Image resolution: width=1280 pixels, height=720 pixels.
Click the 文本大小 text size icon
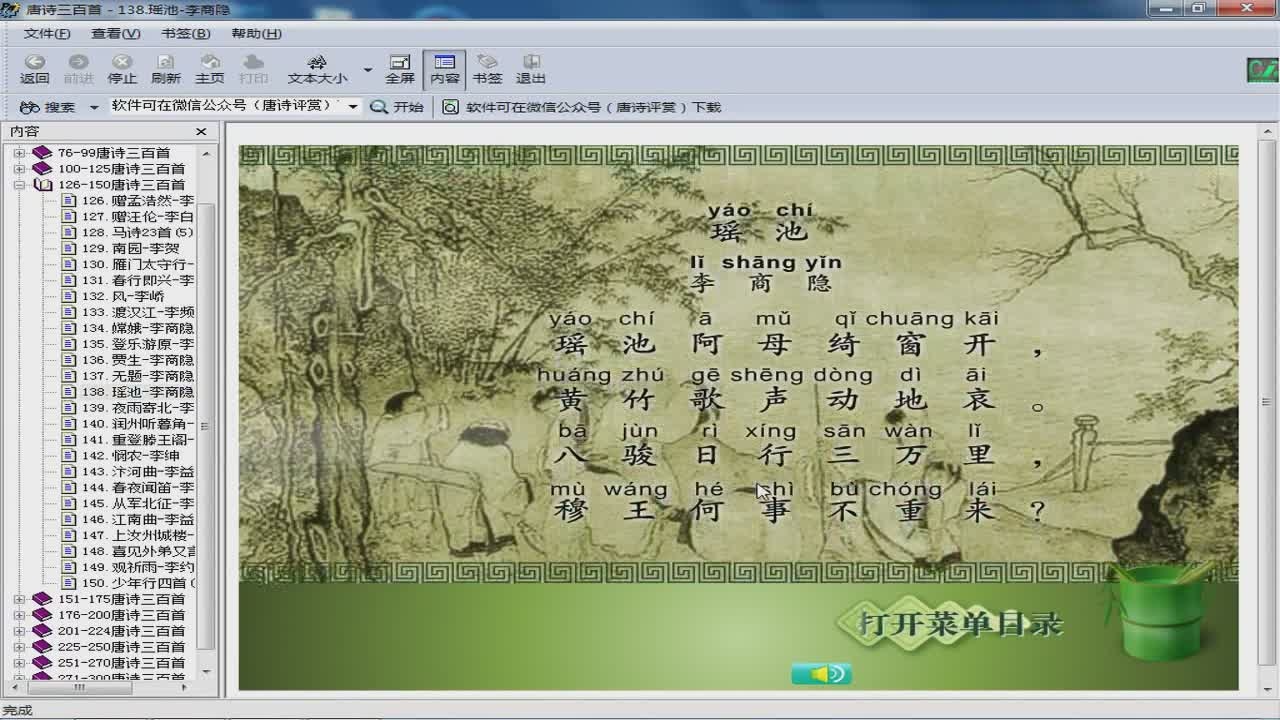(317, 69)
